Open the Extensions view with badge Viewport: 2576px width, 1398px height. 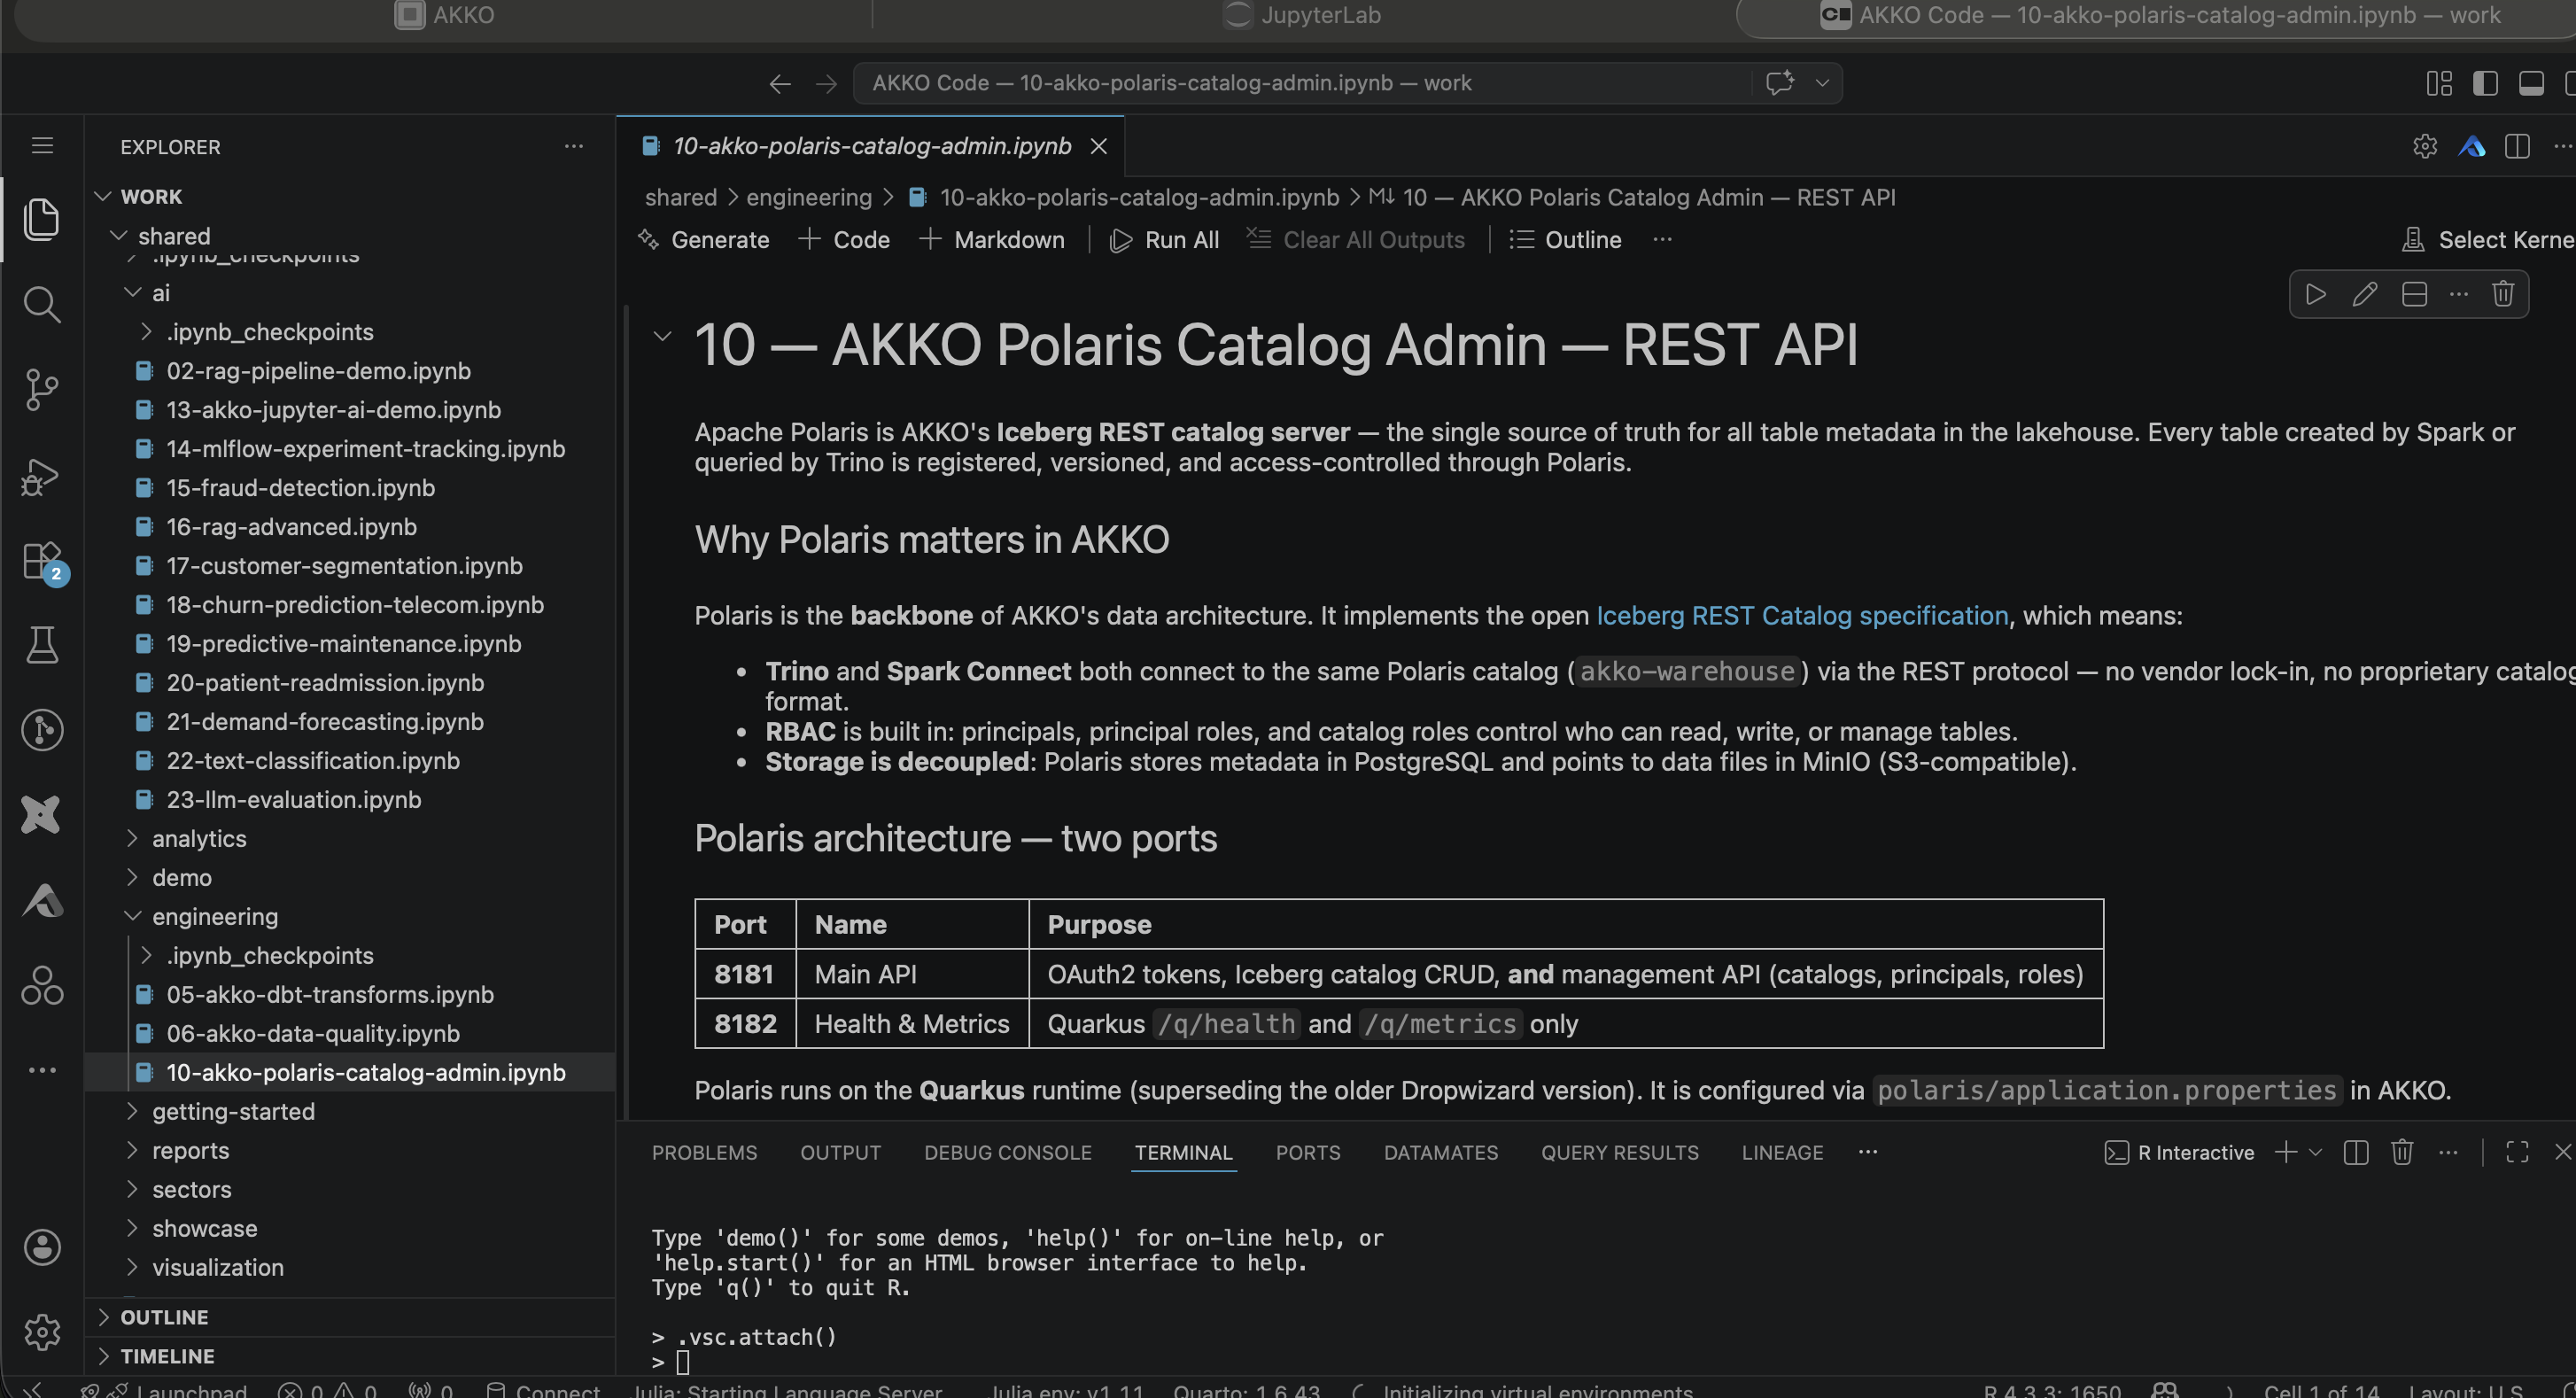pos(41,561)
